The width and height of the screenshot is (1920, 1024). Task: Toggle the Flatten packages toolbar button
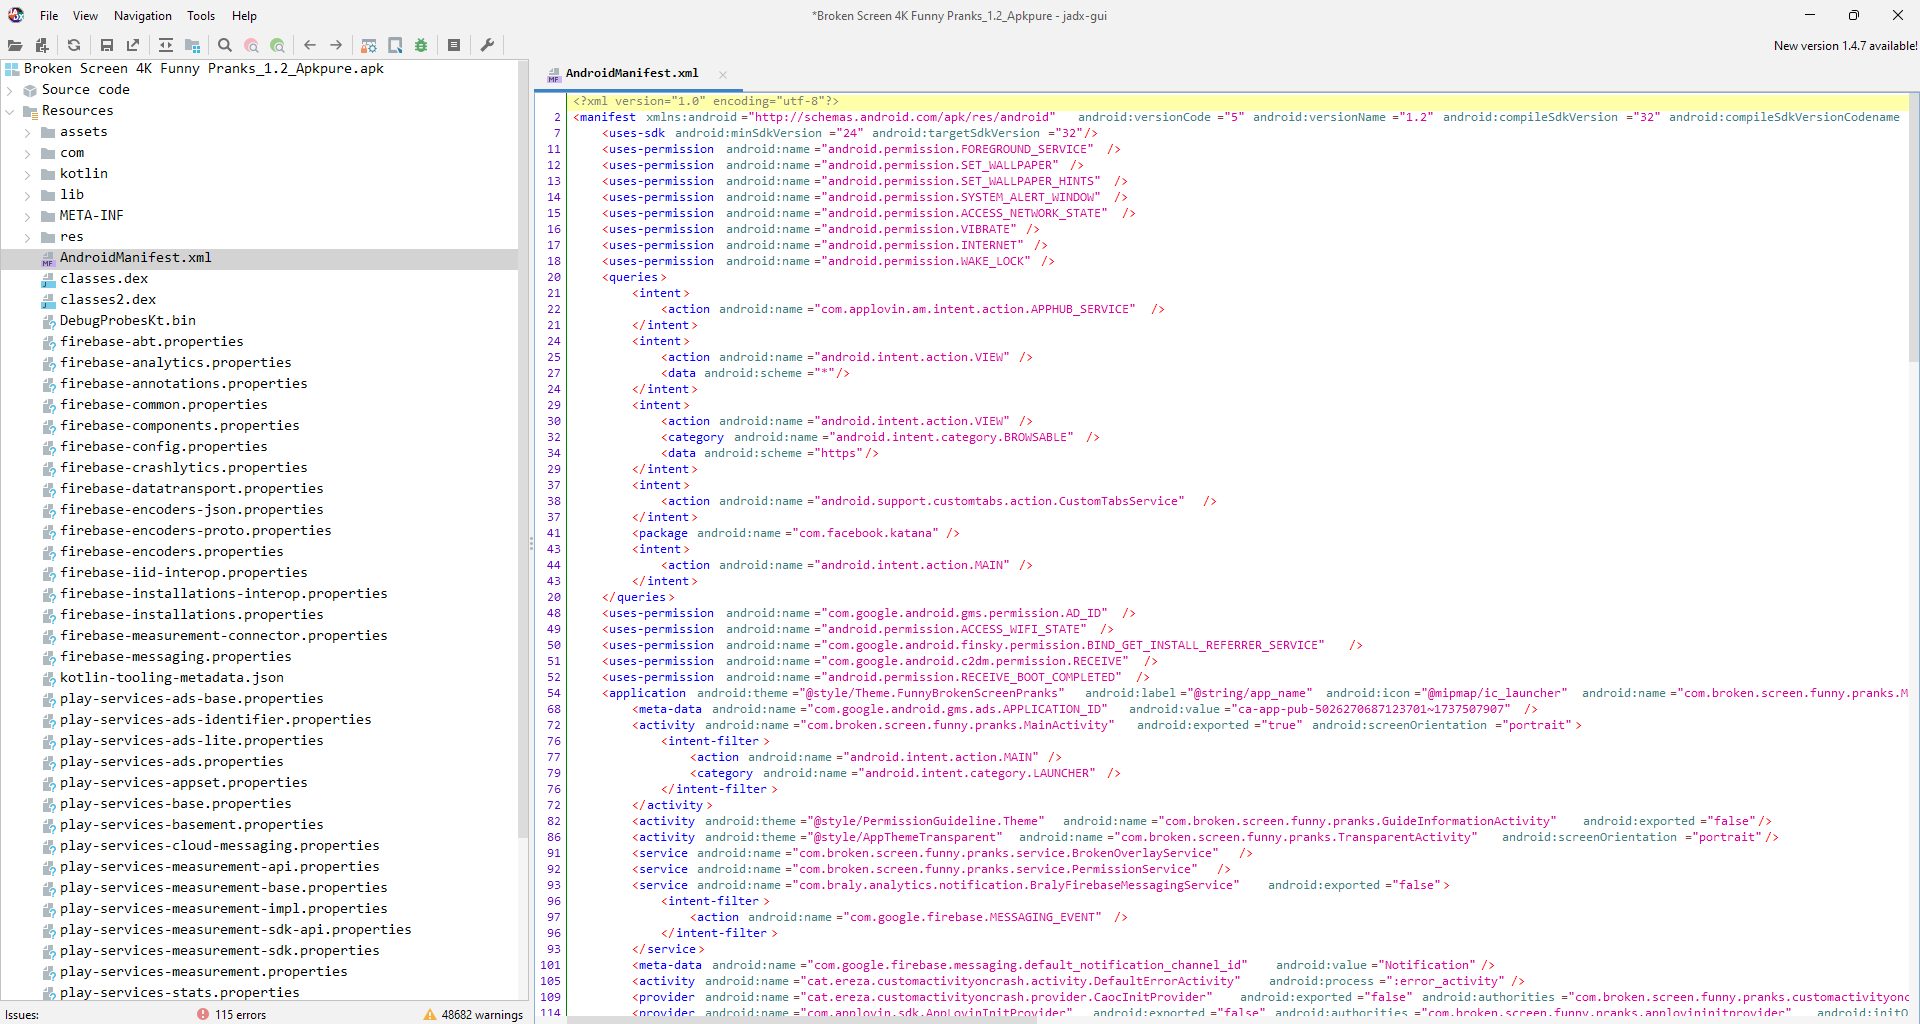(x=193, y=45)
